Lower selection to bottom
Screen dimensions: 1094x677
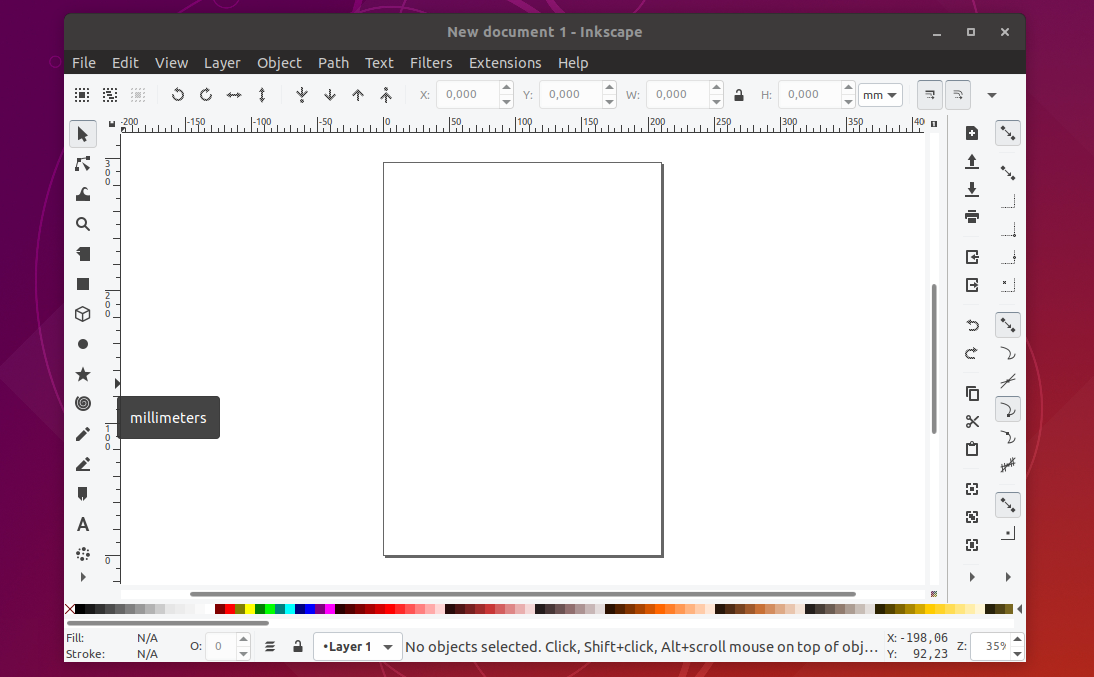(302, 94)
